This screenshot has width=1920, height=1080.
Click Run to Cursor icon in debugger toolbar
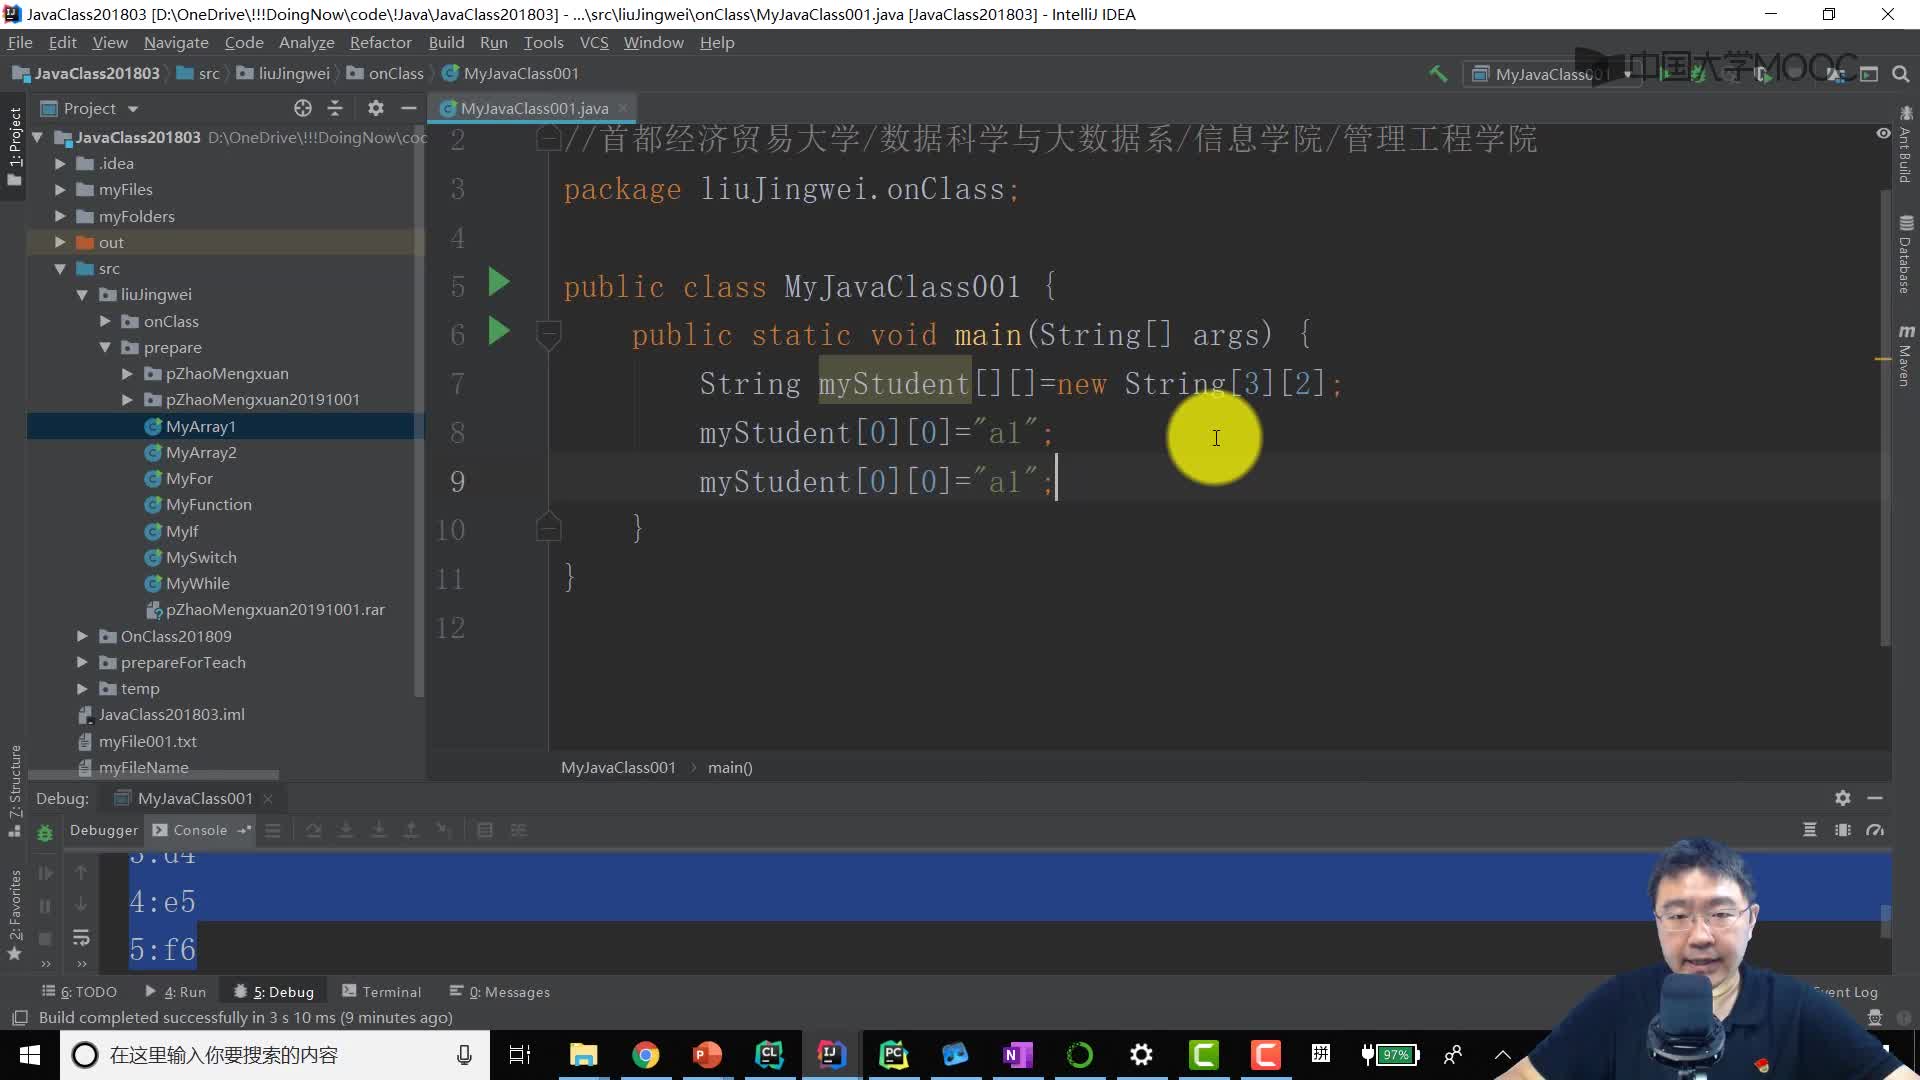443,830
